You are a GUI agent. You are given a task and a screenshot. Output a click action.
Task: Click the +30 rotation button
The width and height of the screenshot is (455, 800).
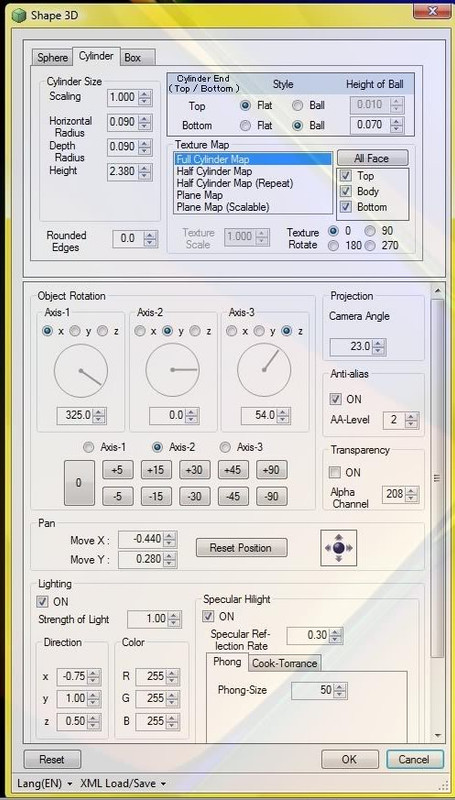[194, 470]
